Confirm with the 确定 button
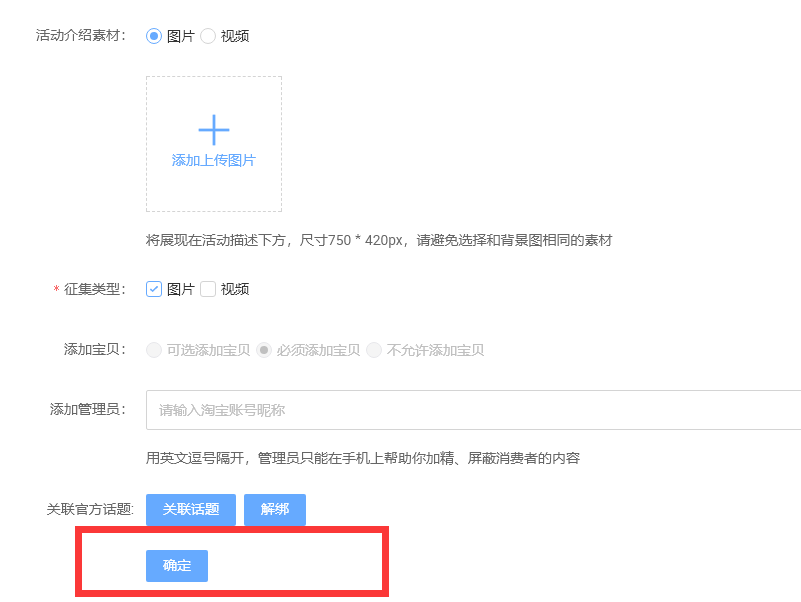This screenshot has width=801, height=602. coord(177,566)
